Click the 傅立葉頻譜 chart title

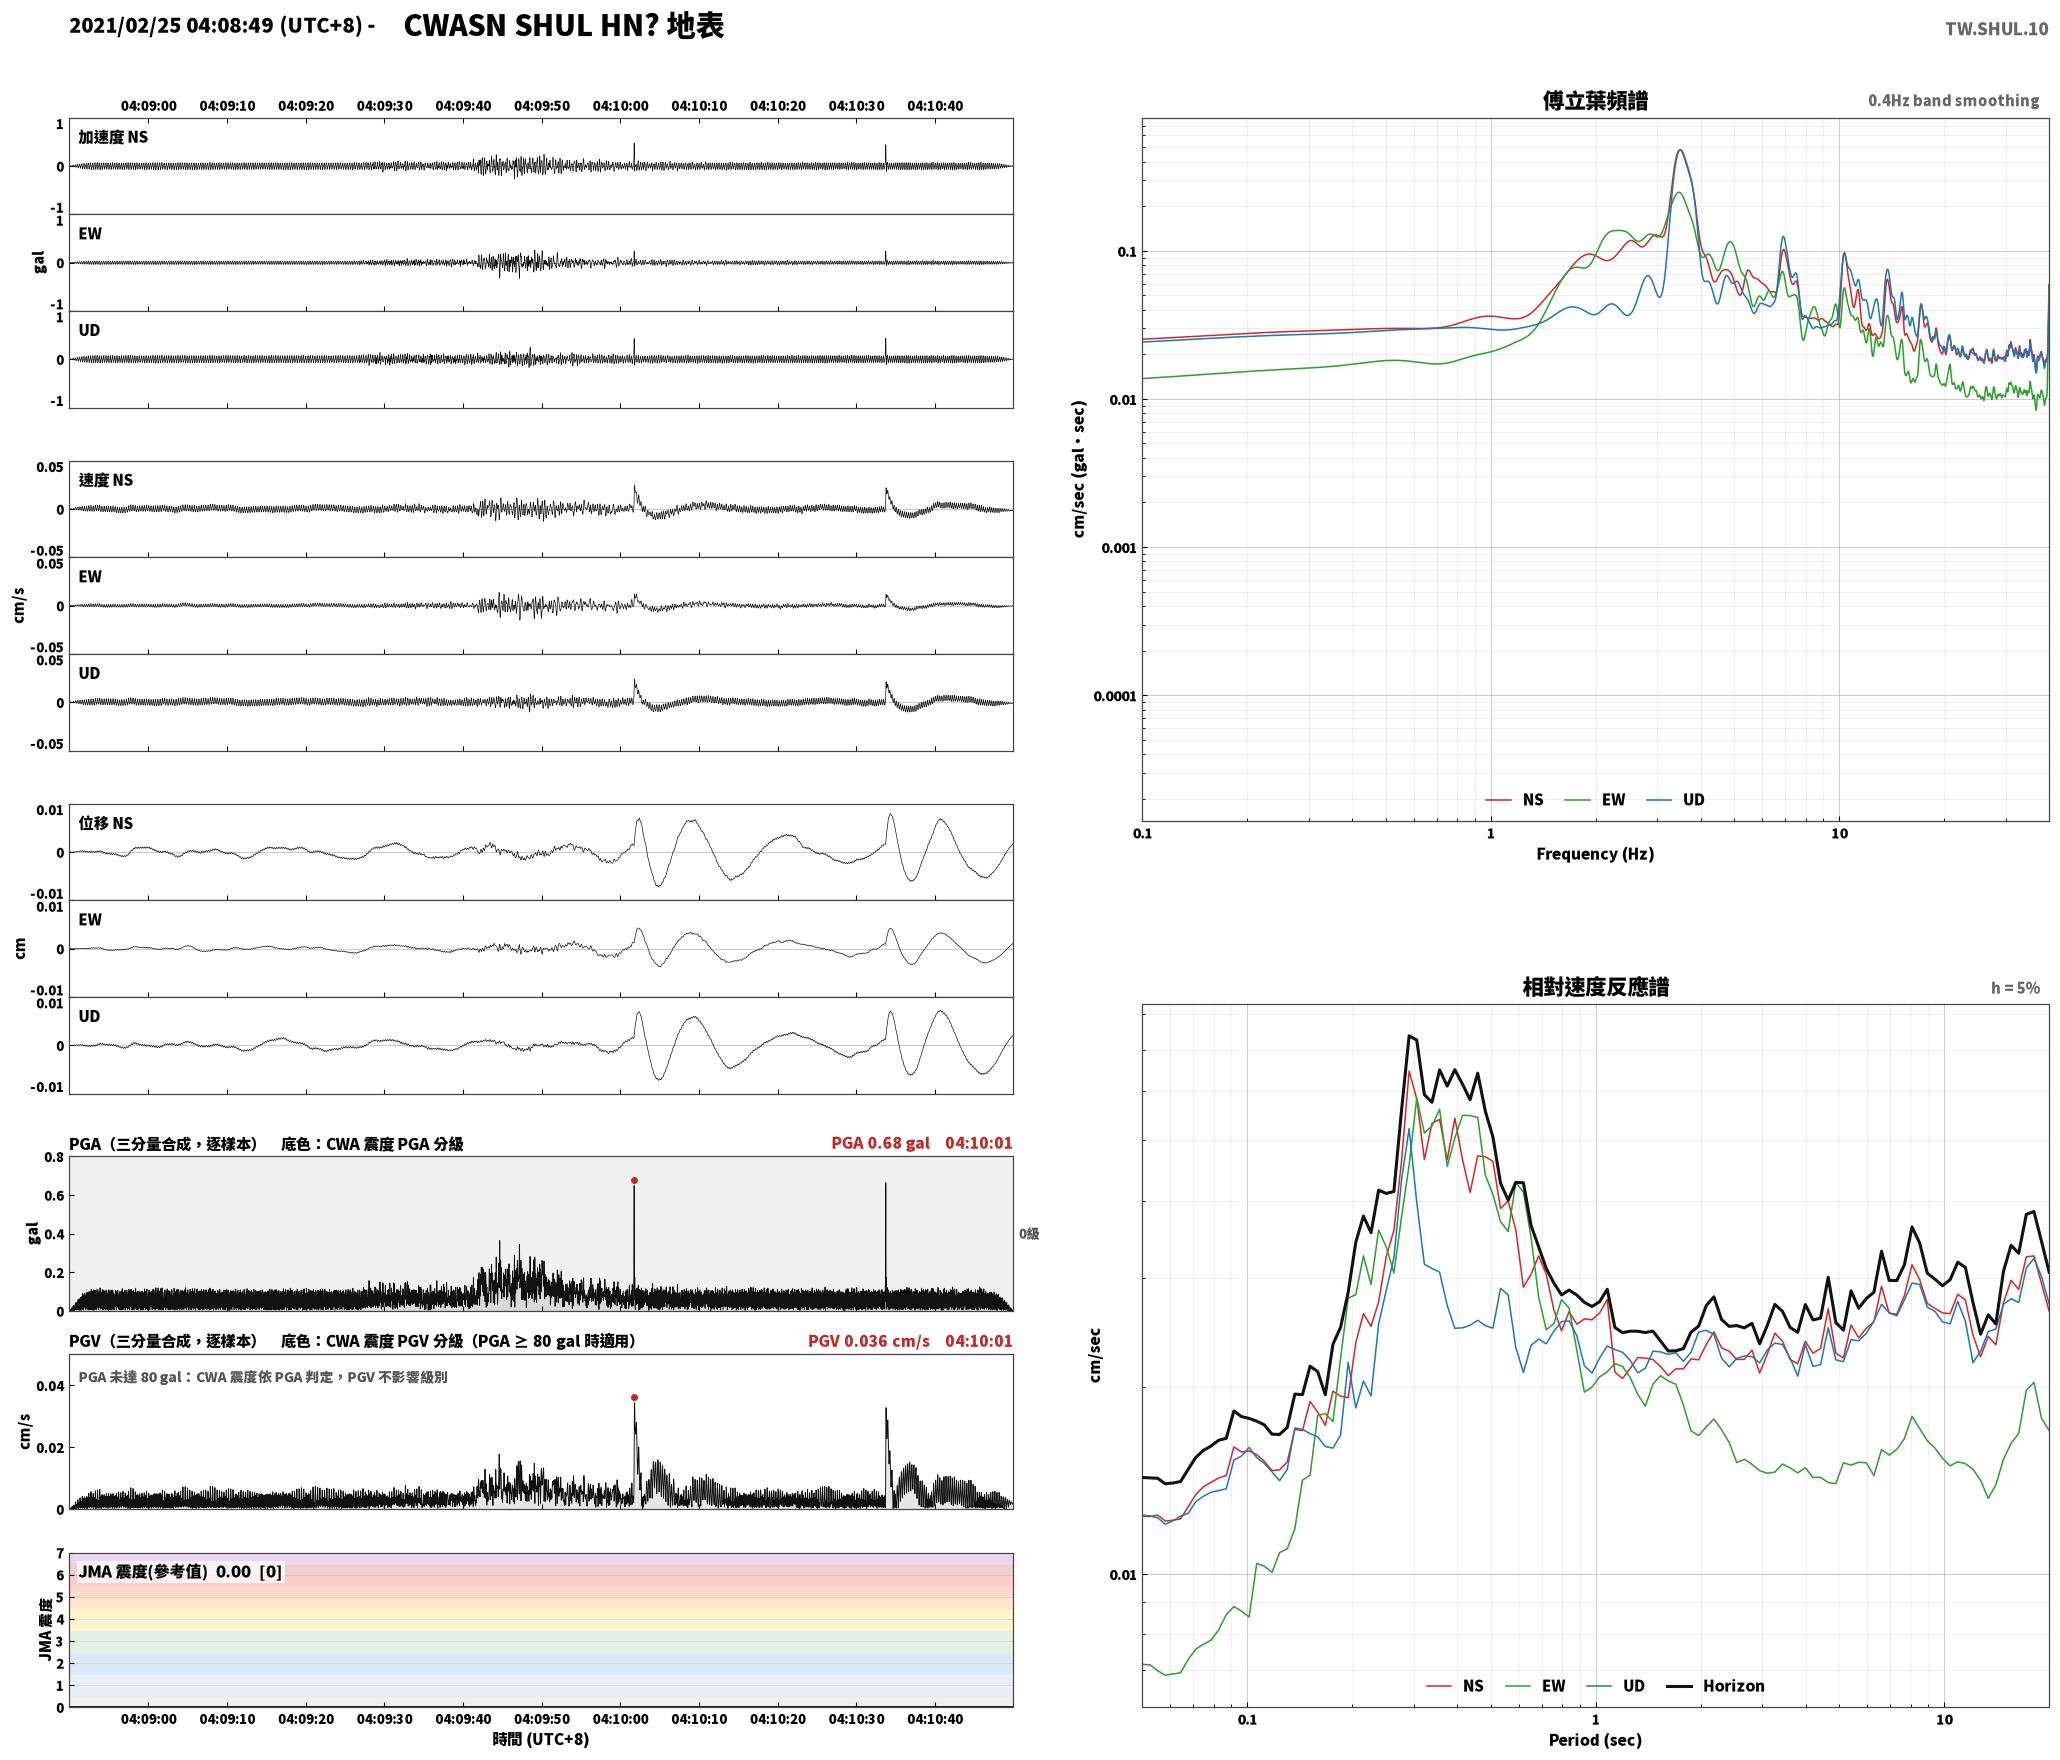click(x=1595, y=100)
